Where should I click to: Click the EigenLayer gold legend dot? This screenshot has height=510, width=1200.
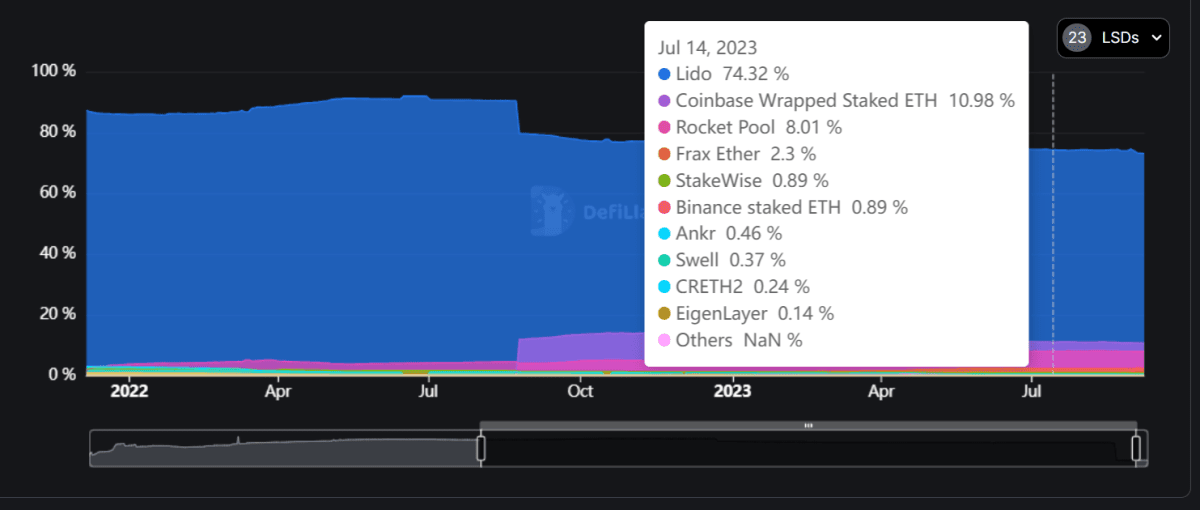(664, 313)
